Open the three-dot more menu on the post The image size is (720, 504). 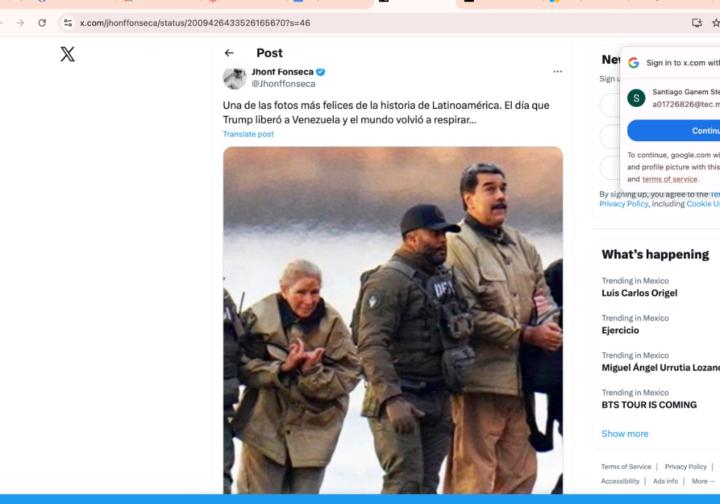coord(557,72)
